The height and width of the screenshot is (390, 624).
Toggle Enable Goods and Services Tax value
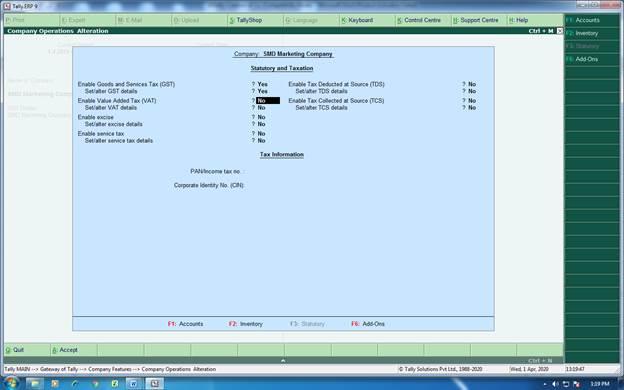pyautogui.click(x=262, y=84)
